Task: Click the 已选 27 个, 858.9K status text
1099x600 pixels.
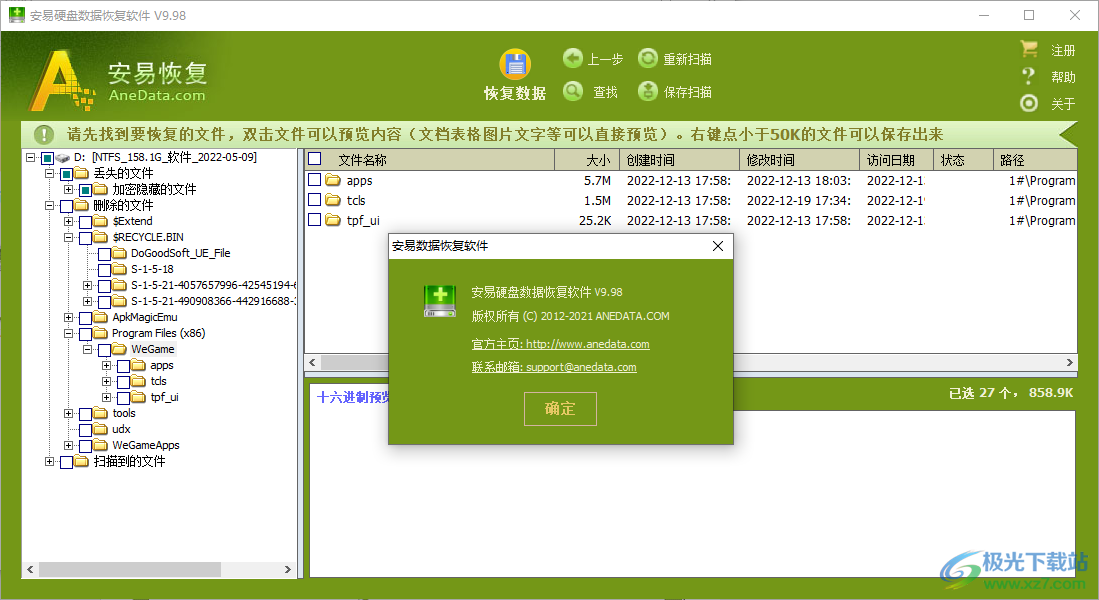Action: [1011, 393]
